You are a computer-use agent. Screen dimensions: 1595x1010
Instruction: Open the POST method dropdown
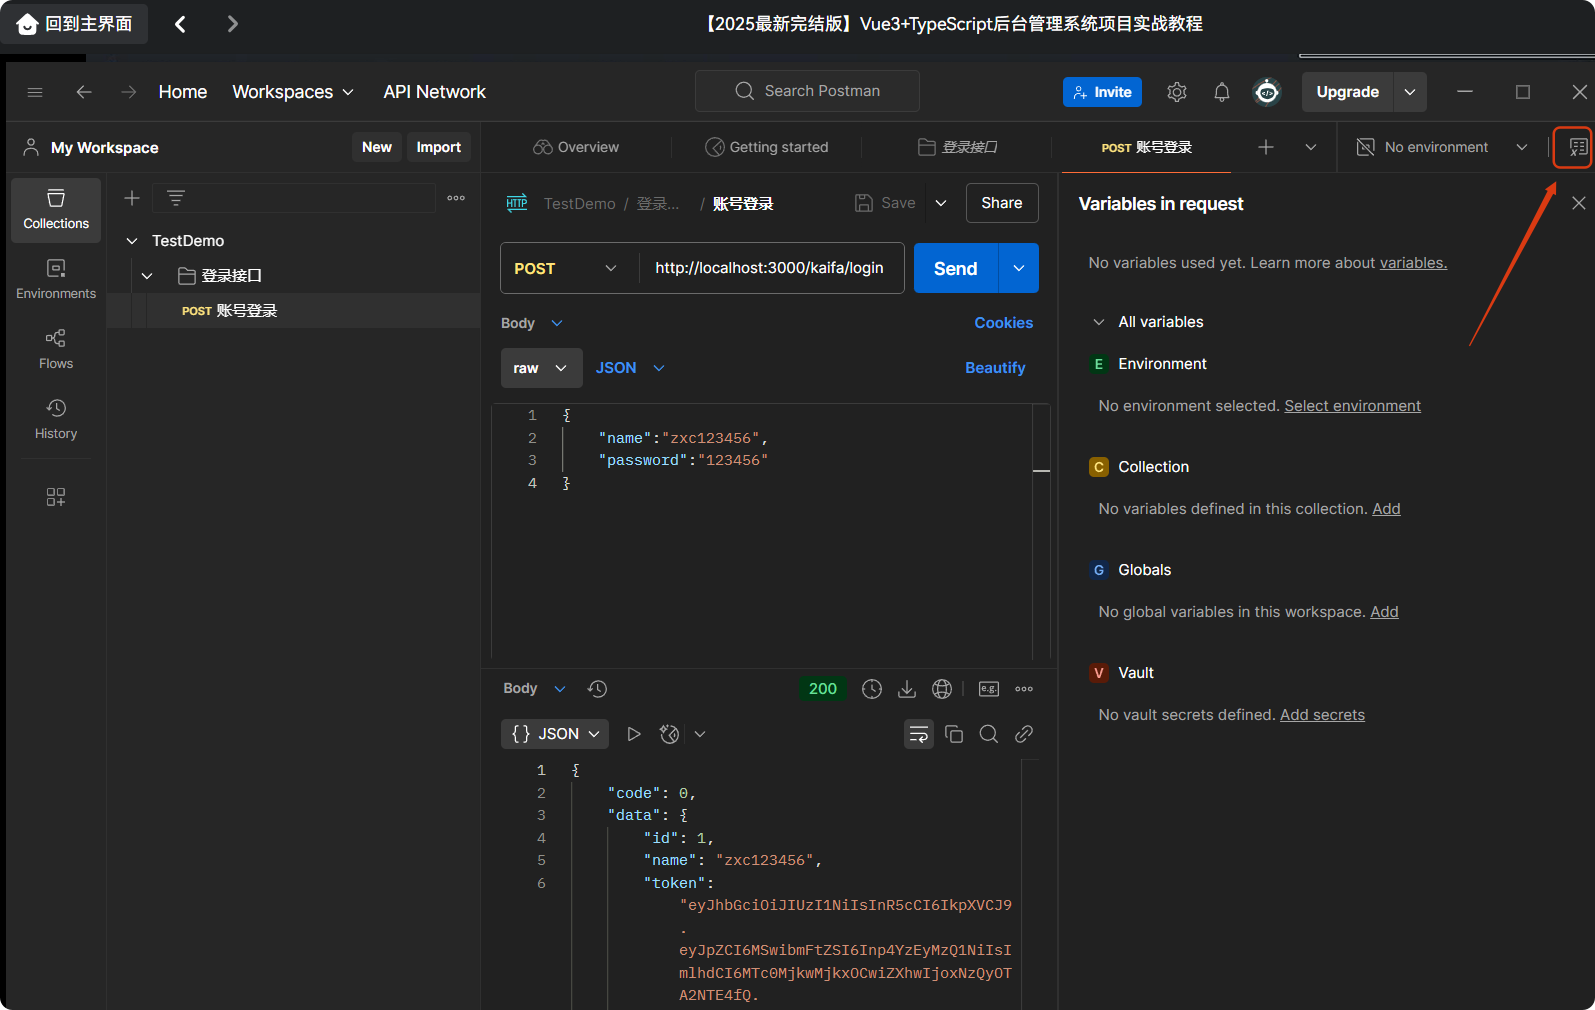pyautogui.click(x=566, y=268)
